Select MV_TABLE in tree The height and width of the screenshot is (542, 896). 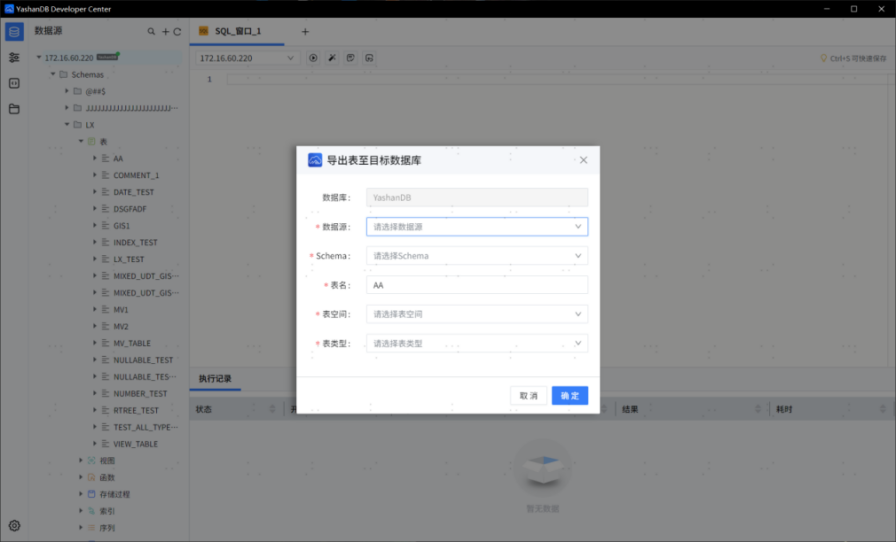pyautogui.click(x=132, y=343)
